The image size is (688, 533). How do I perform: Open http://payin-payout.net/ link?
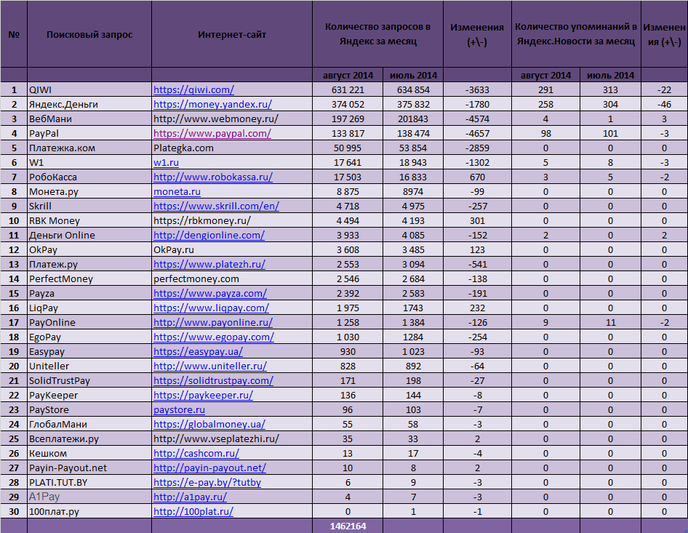click(210, 468)
